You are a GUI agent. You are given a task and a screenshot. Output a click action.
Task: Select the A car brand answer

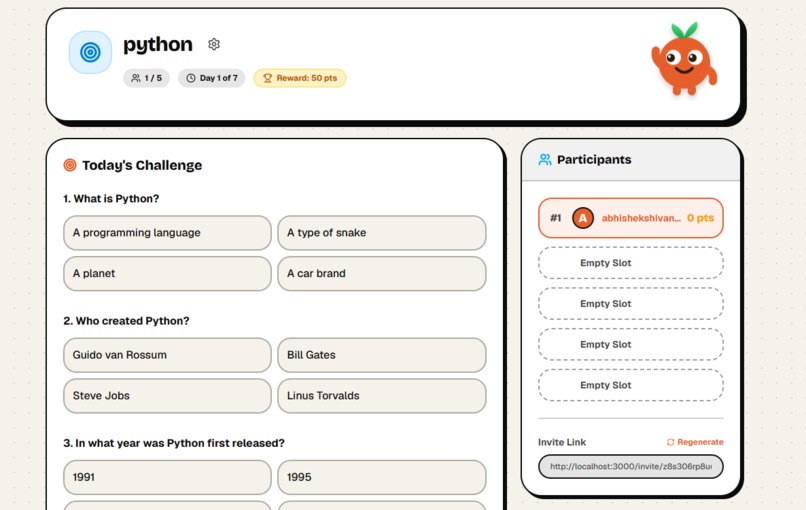point(382,274)
